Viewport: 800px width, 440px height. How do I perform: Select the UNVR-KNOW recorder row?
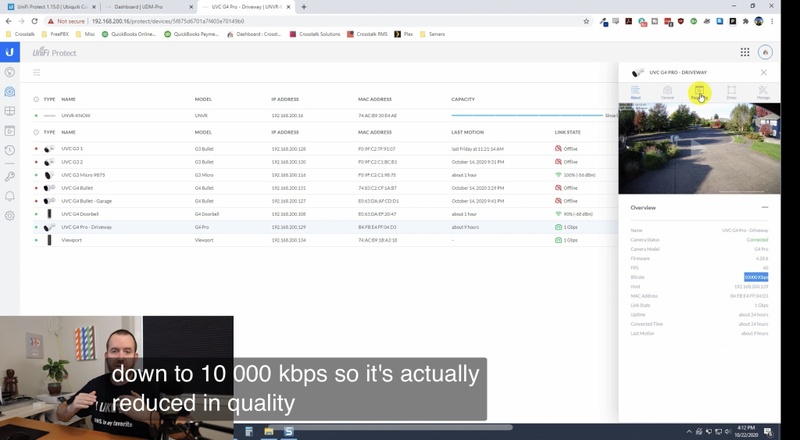(x=325, y=116)
